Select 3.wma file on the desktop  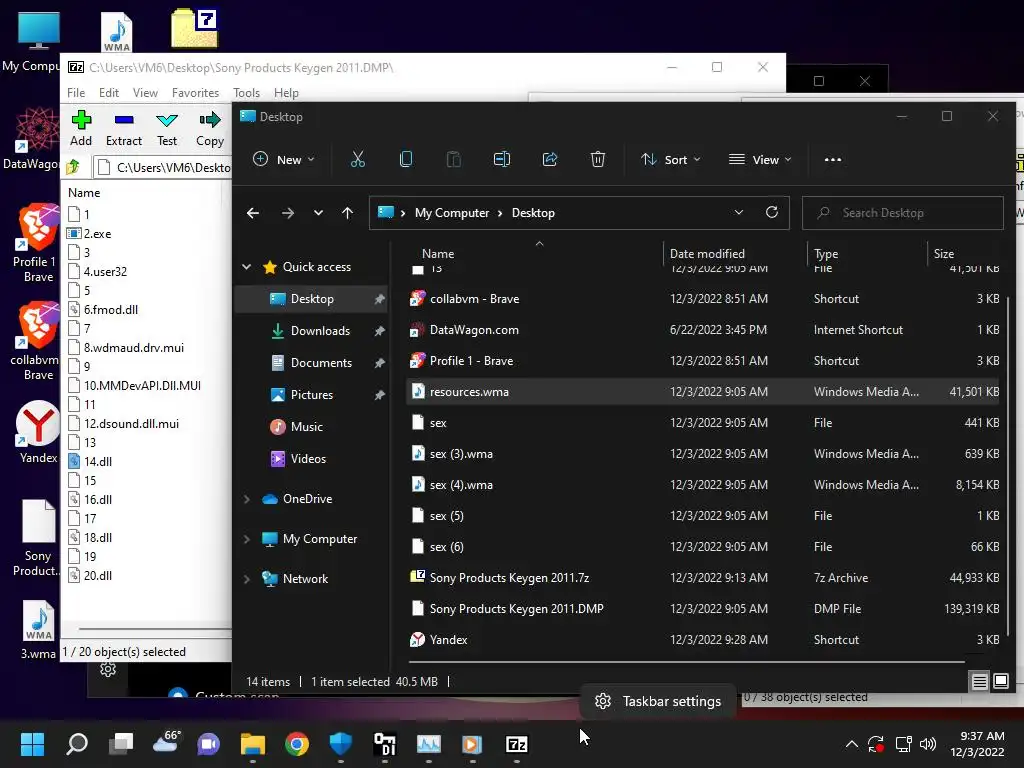[38, 630]
